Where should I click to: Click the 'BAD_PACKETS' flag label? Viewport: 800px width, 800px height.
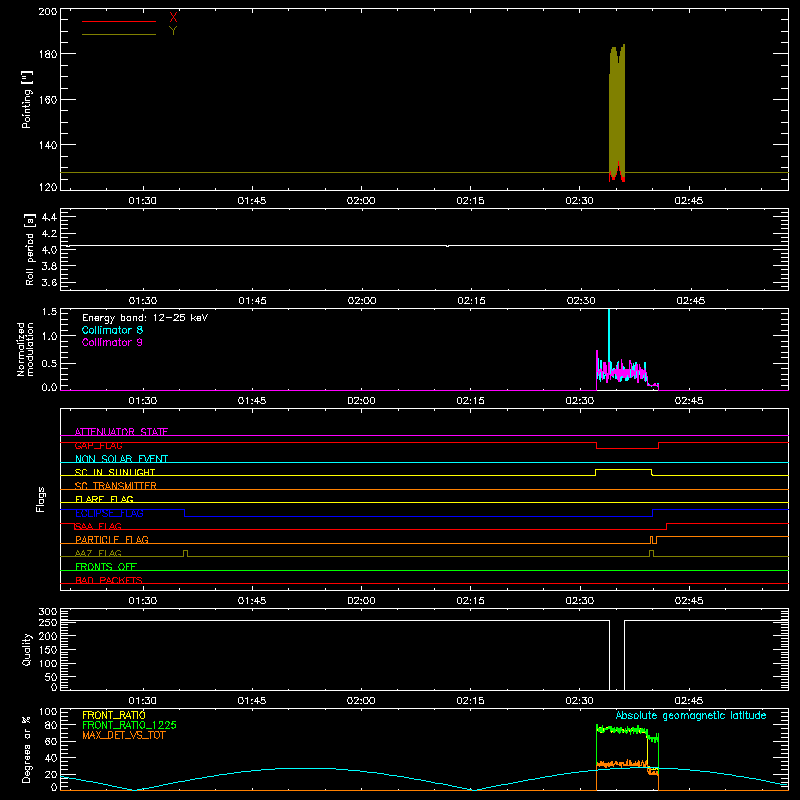(x=109, y=580)
